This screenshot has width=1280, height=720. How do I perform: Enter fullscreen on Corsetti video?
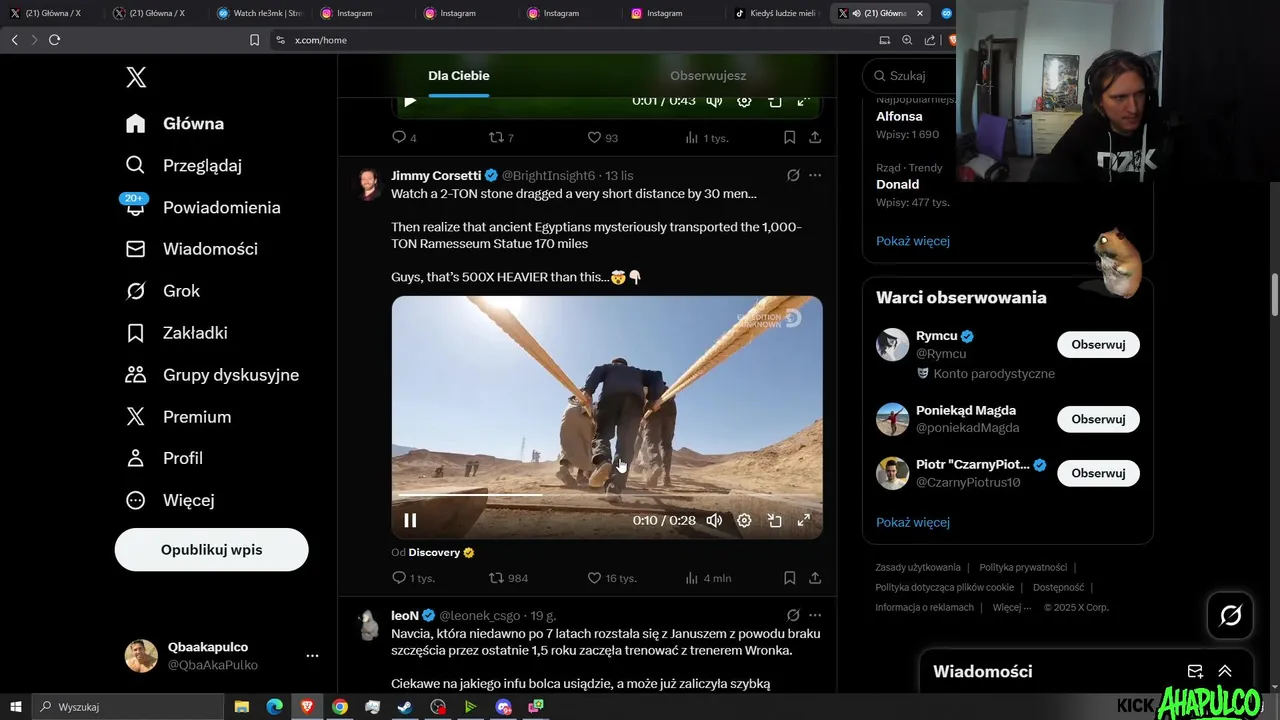click(803, 520)
